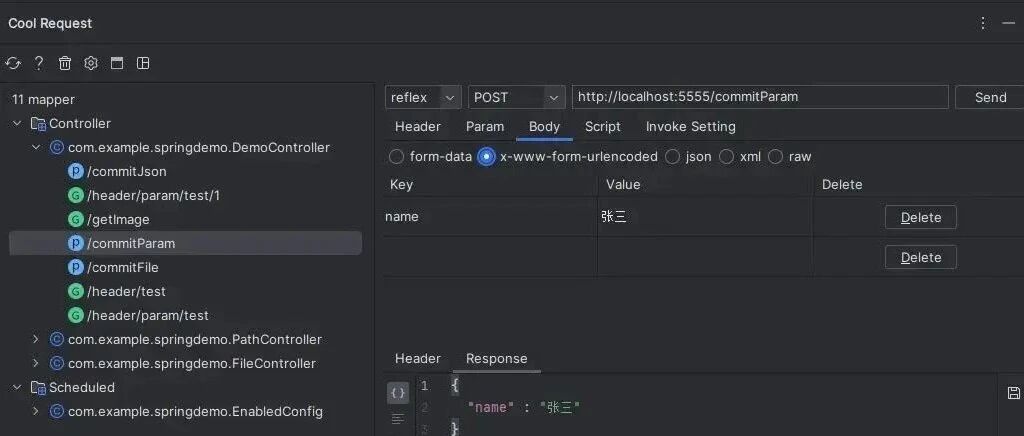Open the three-dot options menu

983,23
